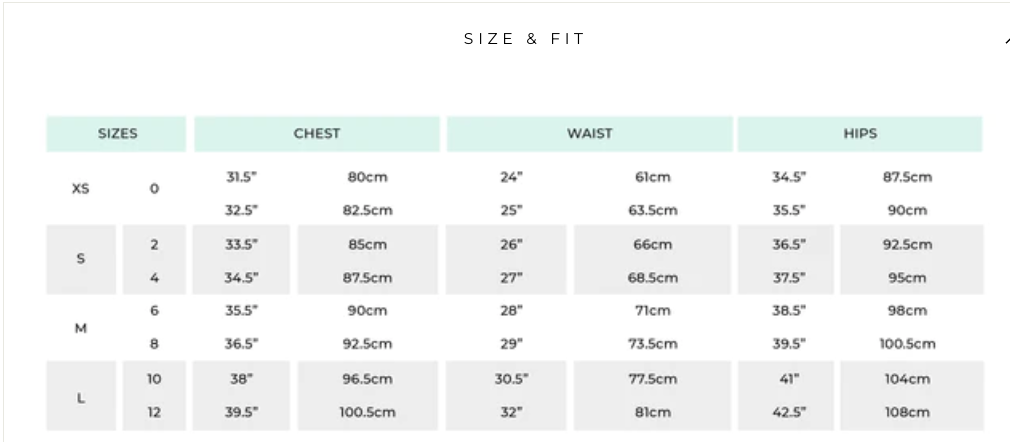Select the M size row label
Screen dimensions: 1010x442
pyautogui.click(x=81, y=327)
